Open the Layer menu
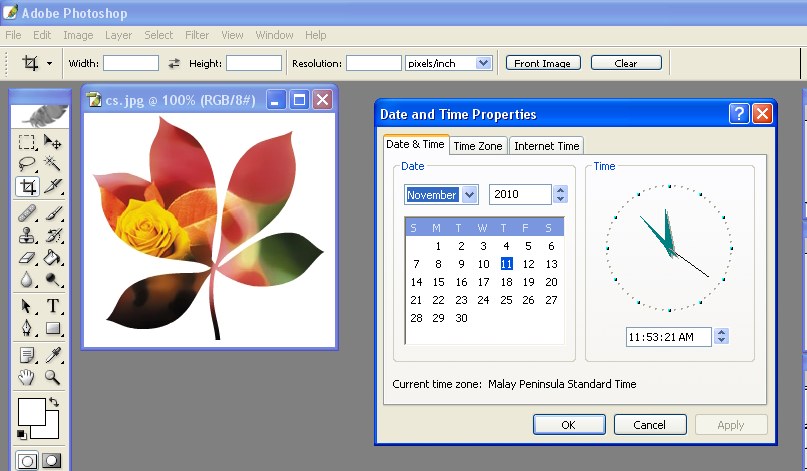This screenshot has width=807, height=471. point(118,35)
